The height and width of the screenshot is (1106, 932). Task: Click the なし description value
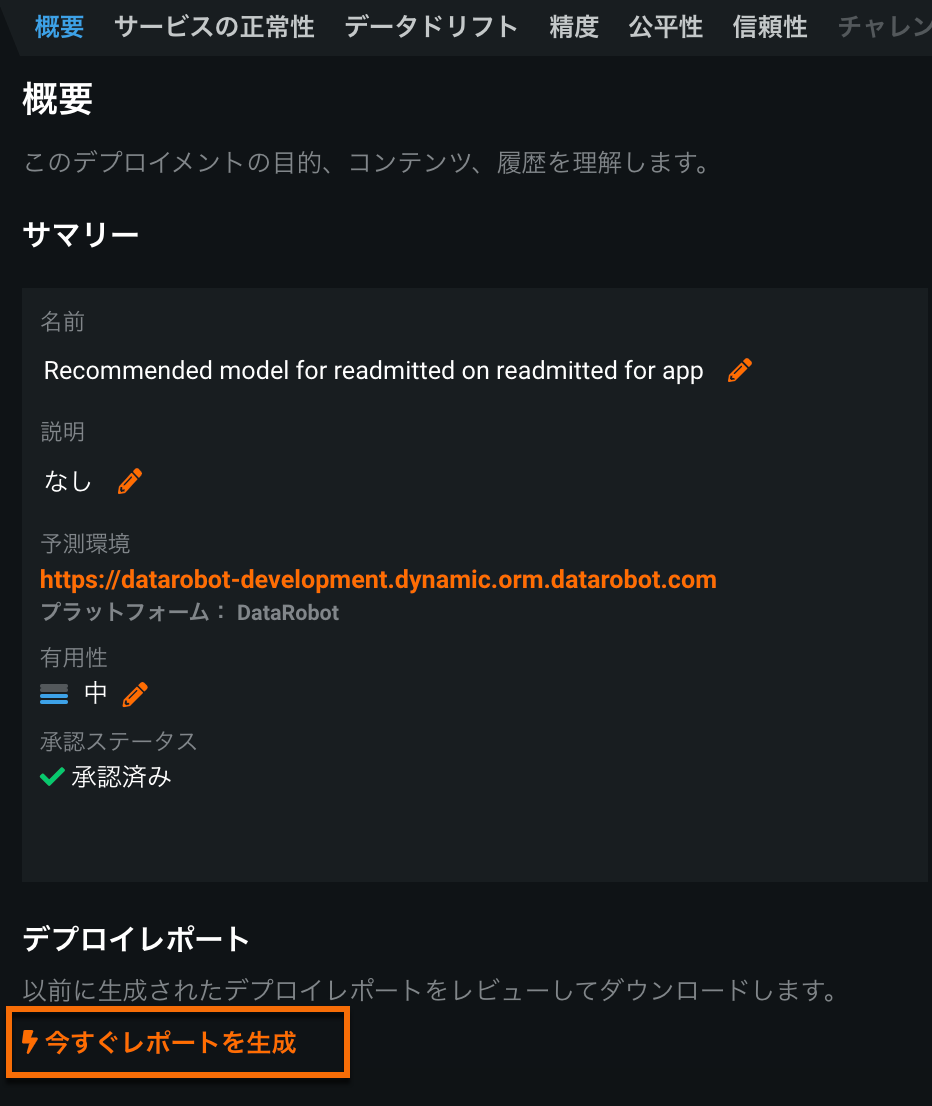tap(68, 481)
